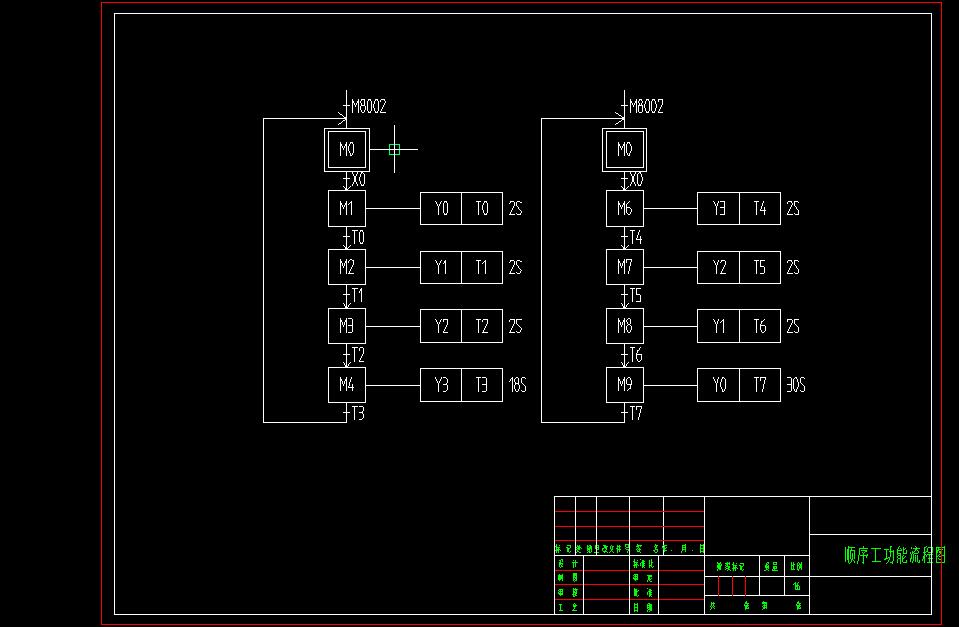The width and height of the screenshot is (959, 627).
Task: Select the X0 transition label below left M0
Action: pos(358,180)
